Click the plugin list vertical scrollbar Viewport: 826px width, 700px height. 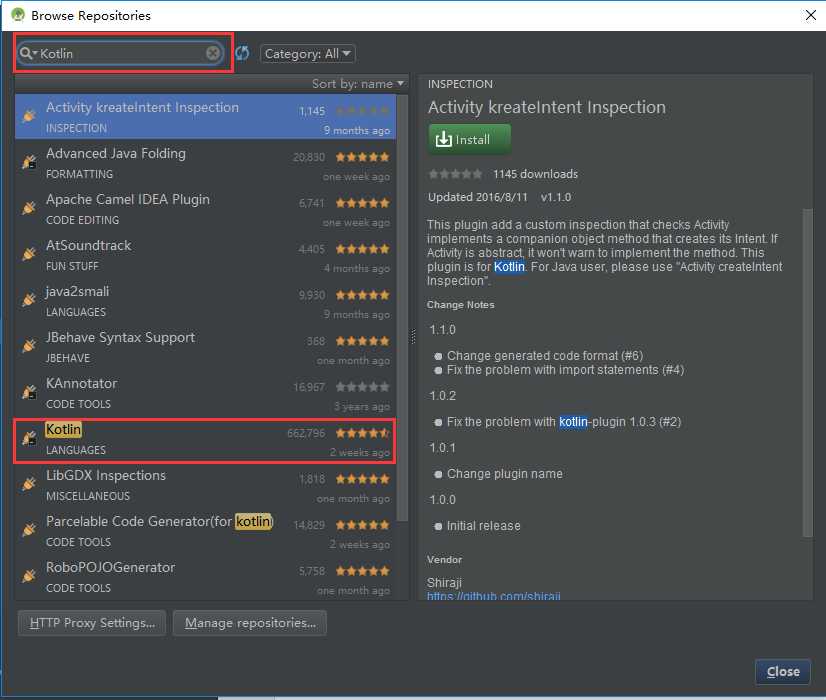point(402,308)
